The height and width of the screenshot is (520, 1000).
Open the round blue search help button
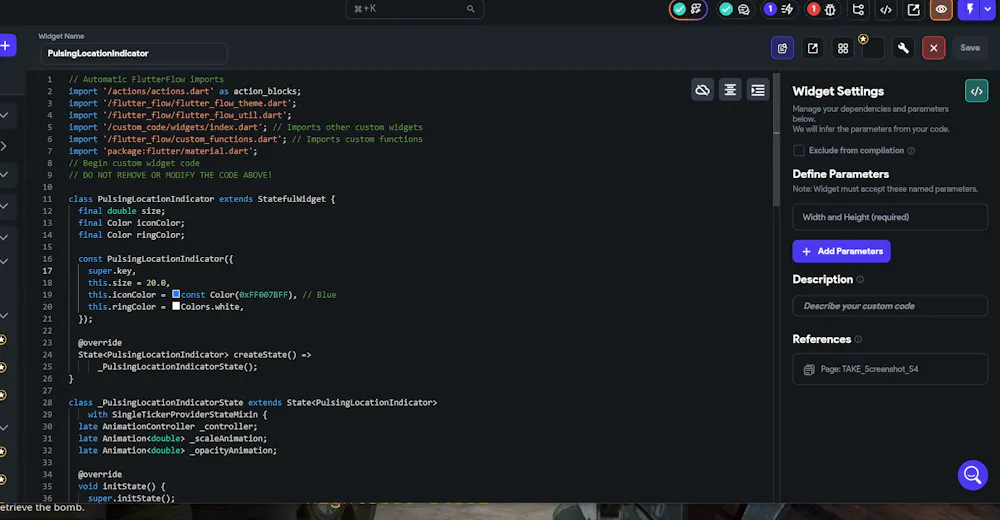[x=973, y=475]
